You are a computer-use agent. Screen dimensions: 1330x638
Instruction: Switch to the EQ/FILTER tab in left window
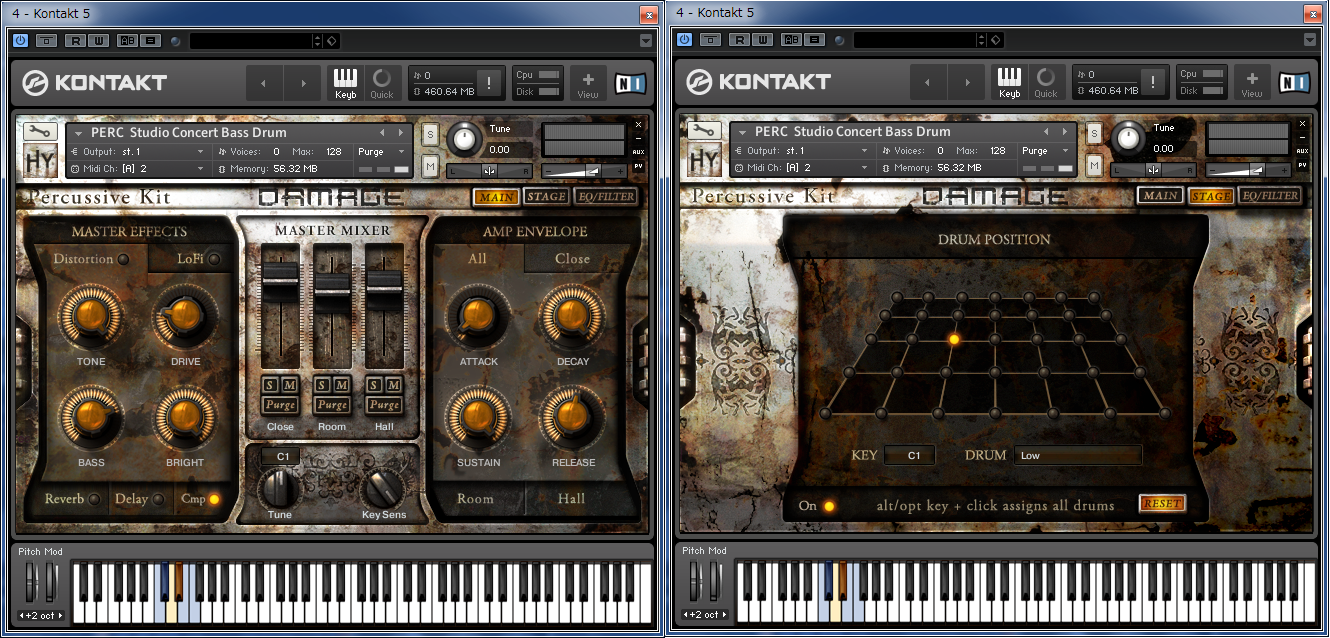(x=606, y=196)
